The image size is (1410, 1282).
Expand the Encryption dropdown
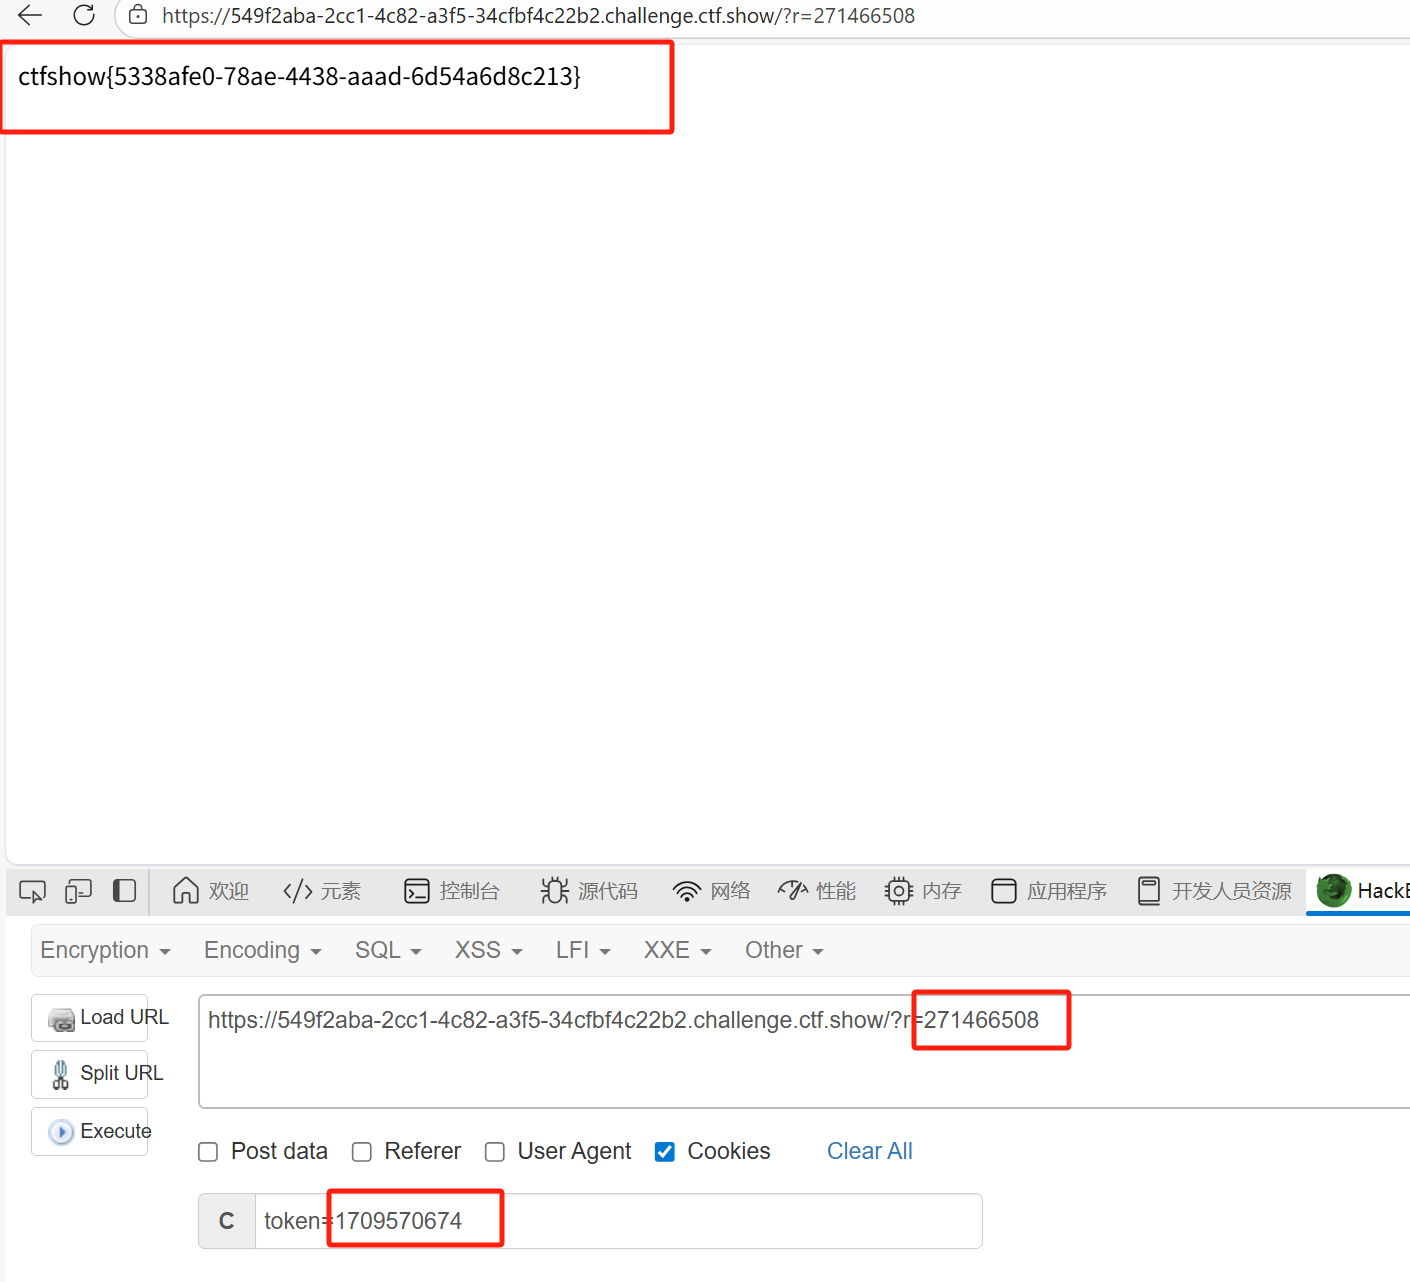pos(105,950)
